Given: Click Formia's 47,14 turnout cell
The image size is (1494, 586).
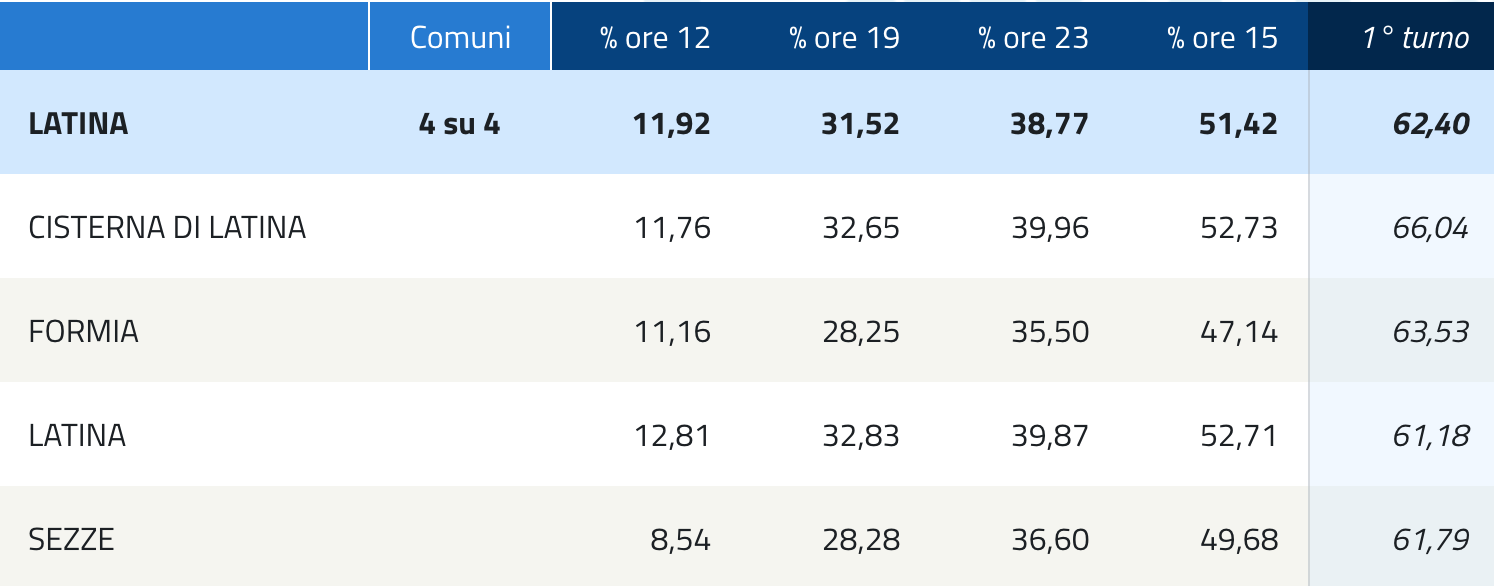Looking at the screenshot, I should [x=1238, y=332].
